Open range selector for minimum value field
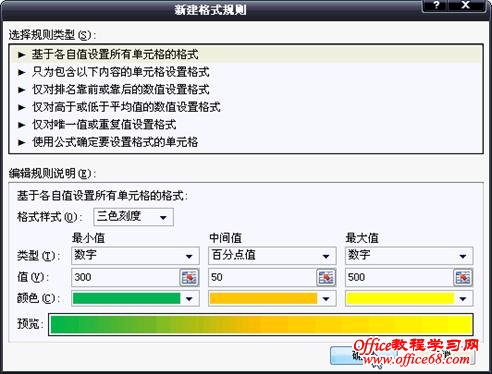The width and height of the screenshot is (492, 374). [189, 277]
